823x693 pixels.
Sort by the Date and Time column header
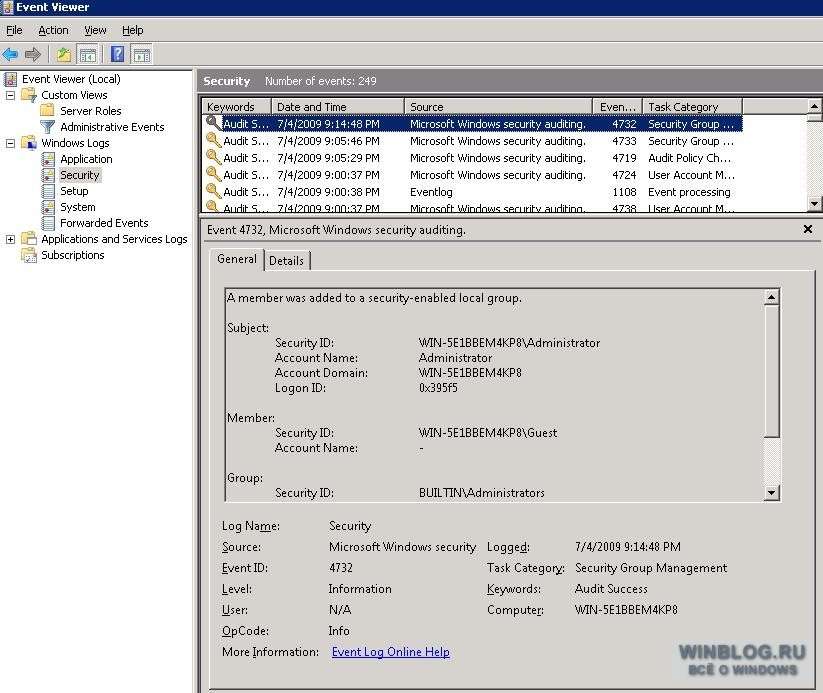337,107
